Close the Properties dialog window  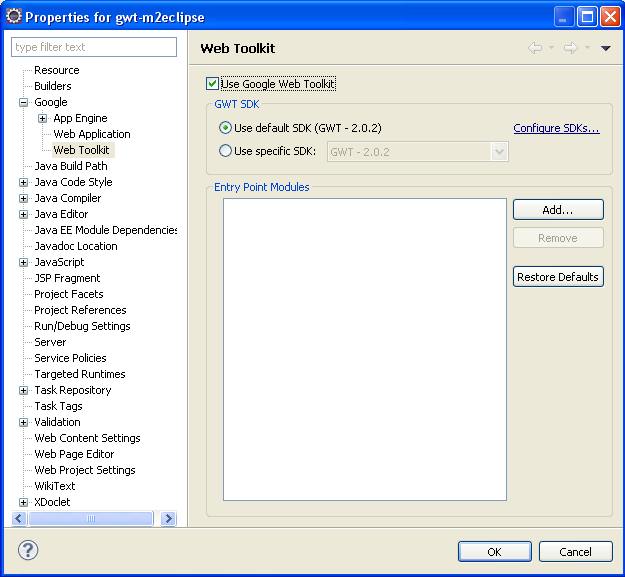[610, 17]
